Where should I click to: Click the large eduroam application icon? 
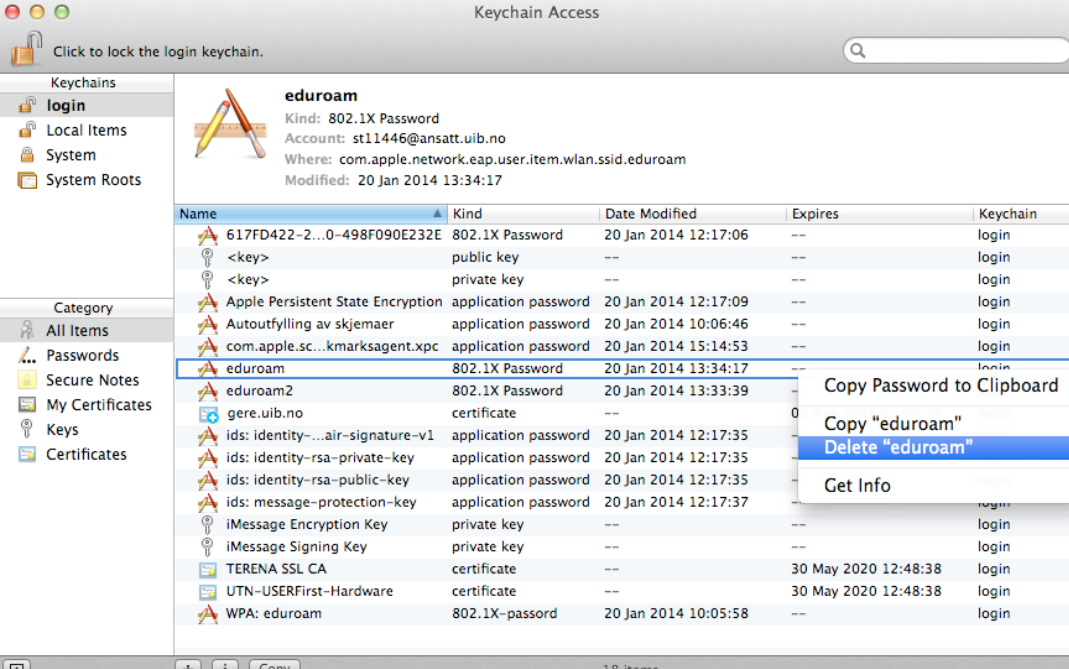(x=230, y=124)
